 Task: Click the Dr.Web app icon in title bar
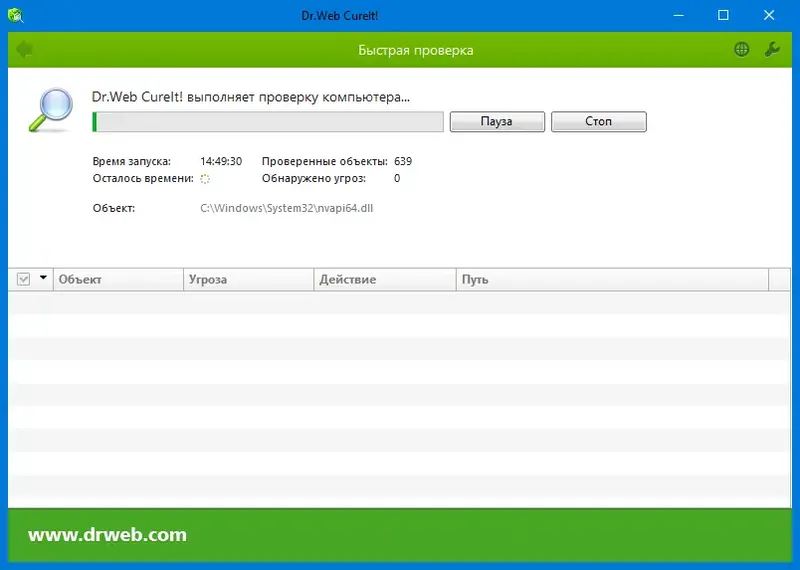(16, 15)
